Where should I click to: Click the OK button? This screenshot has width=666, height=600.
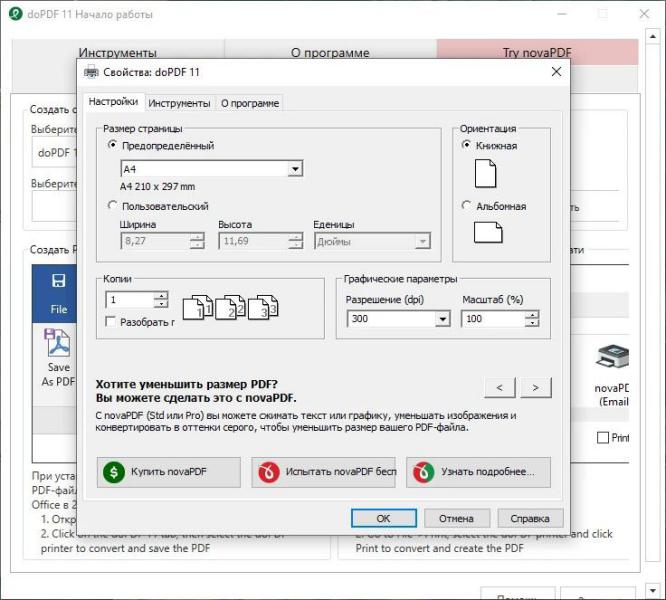[x=384, y=518]
